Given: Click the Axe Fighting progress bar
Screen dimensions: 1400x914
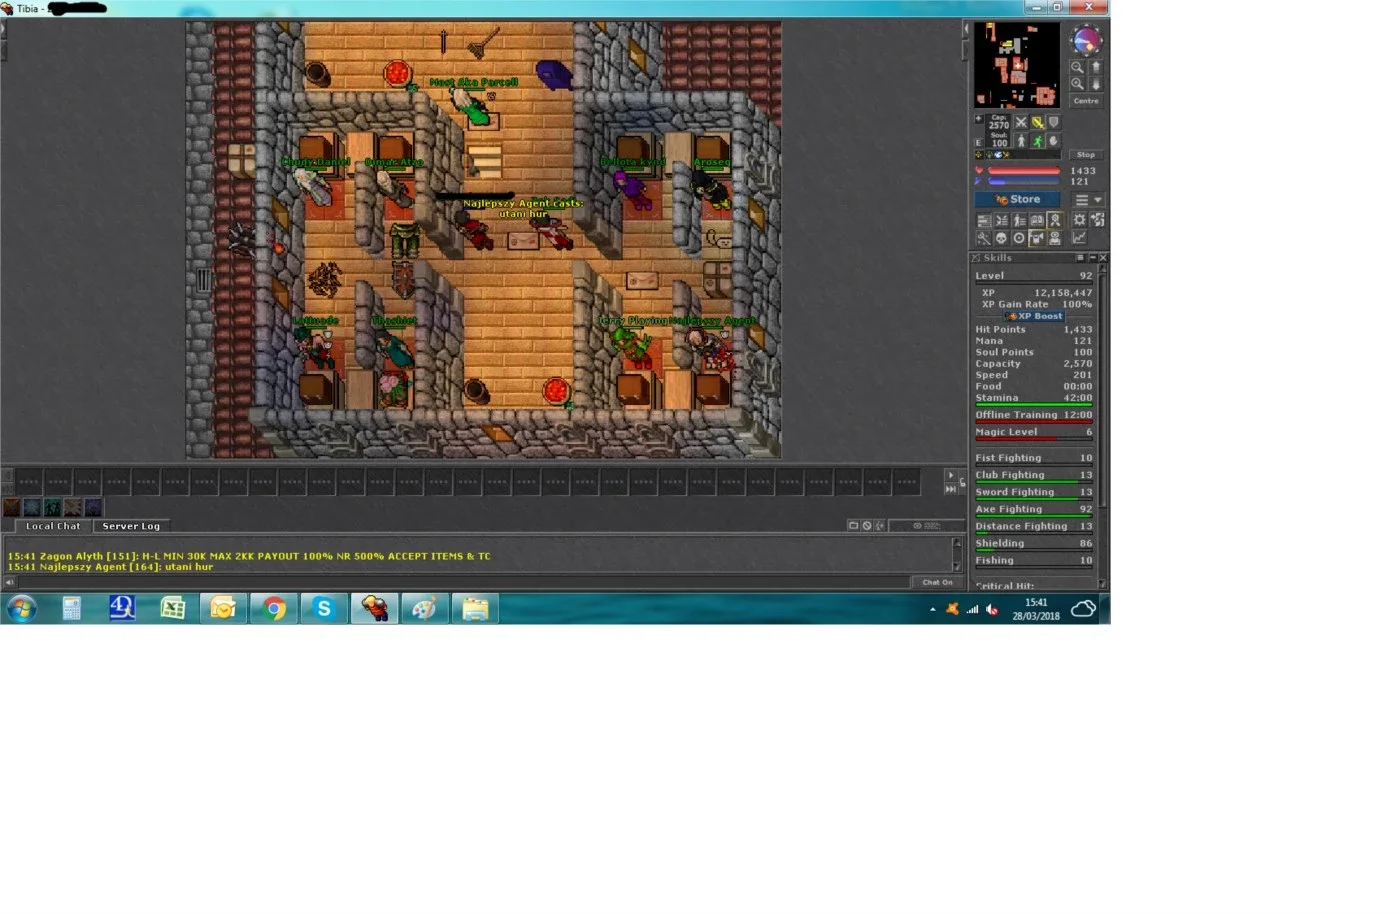Looking at the screenshot, I should point(1034,517).
